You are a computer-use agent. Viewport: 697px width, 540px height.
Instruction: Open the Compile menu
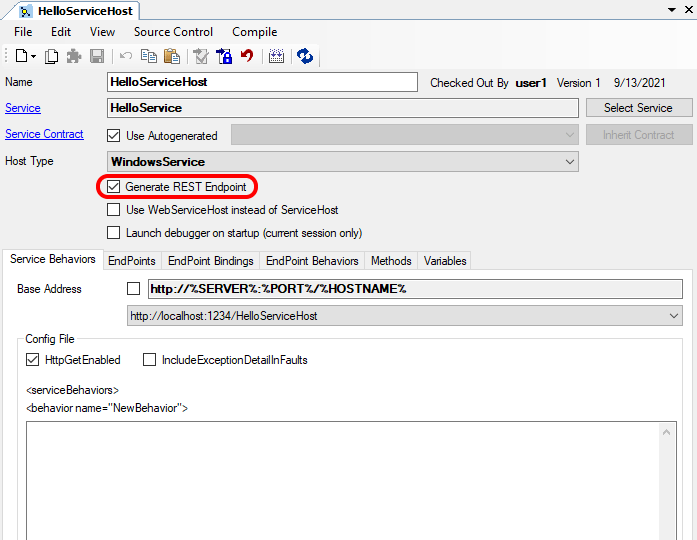pyautogui.click(x=255, y=32)
